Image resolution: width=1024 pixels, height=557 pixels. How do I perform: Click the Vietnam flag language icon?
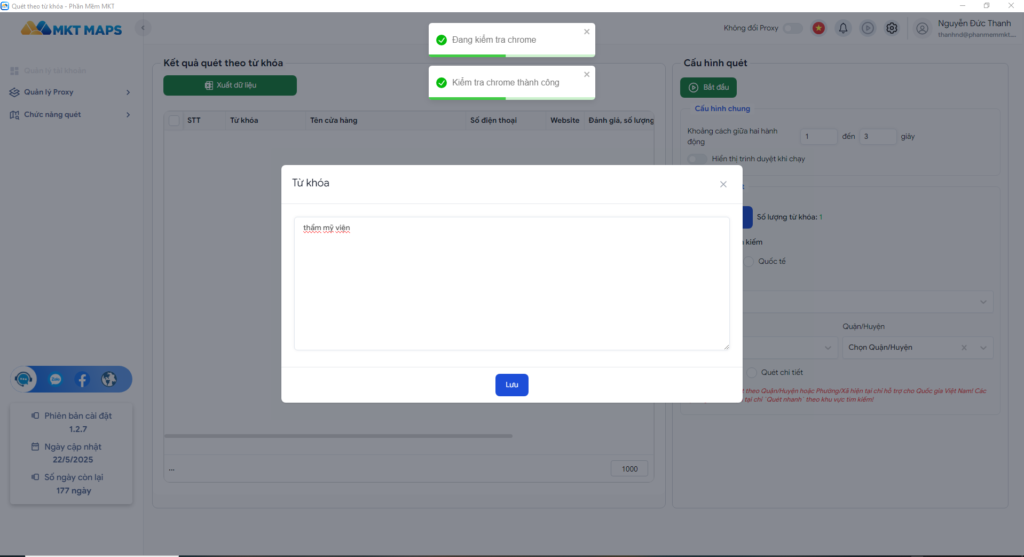[x=819, y=28]
